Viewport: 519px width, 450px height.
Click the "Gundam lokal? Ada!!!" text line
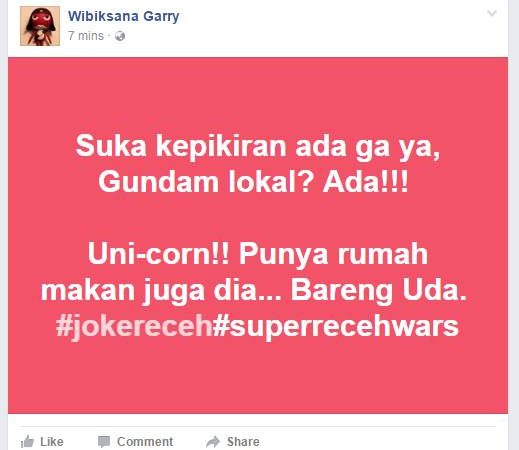(x=253, y=182)
